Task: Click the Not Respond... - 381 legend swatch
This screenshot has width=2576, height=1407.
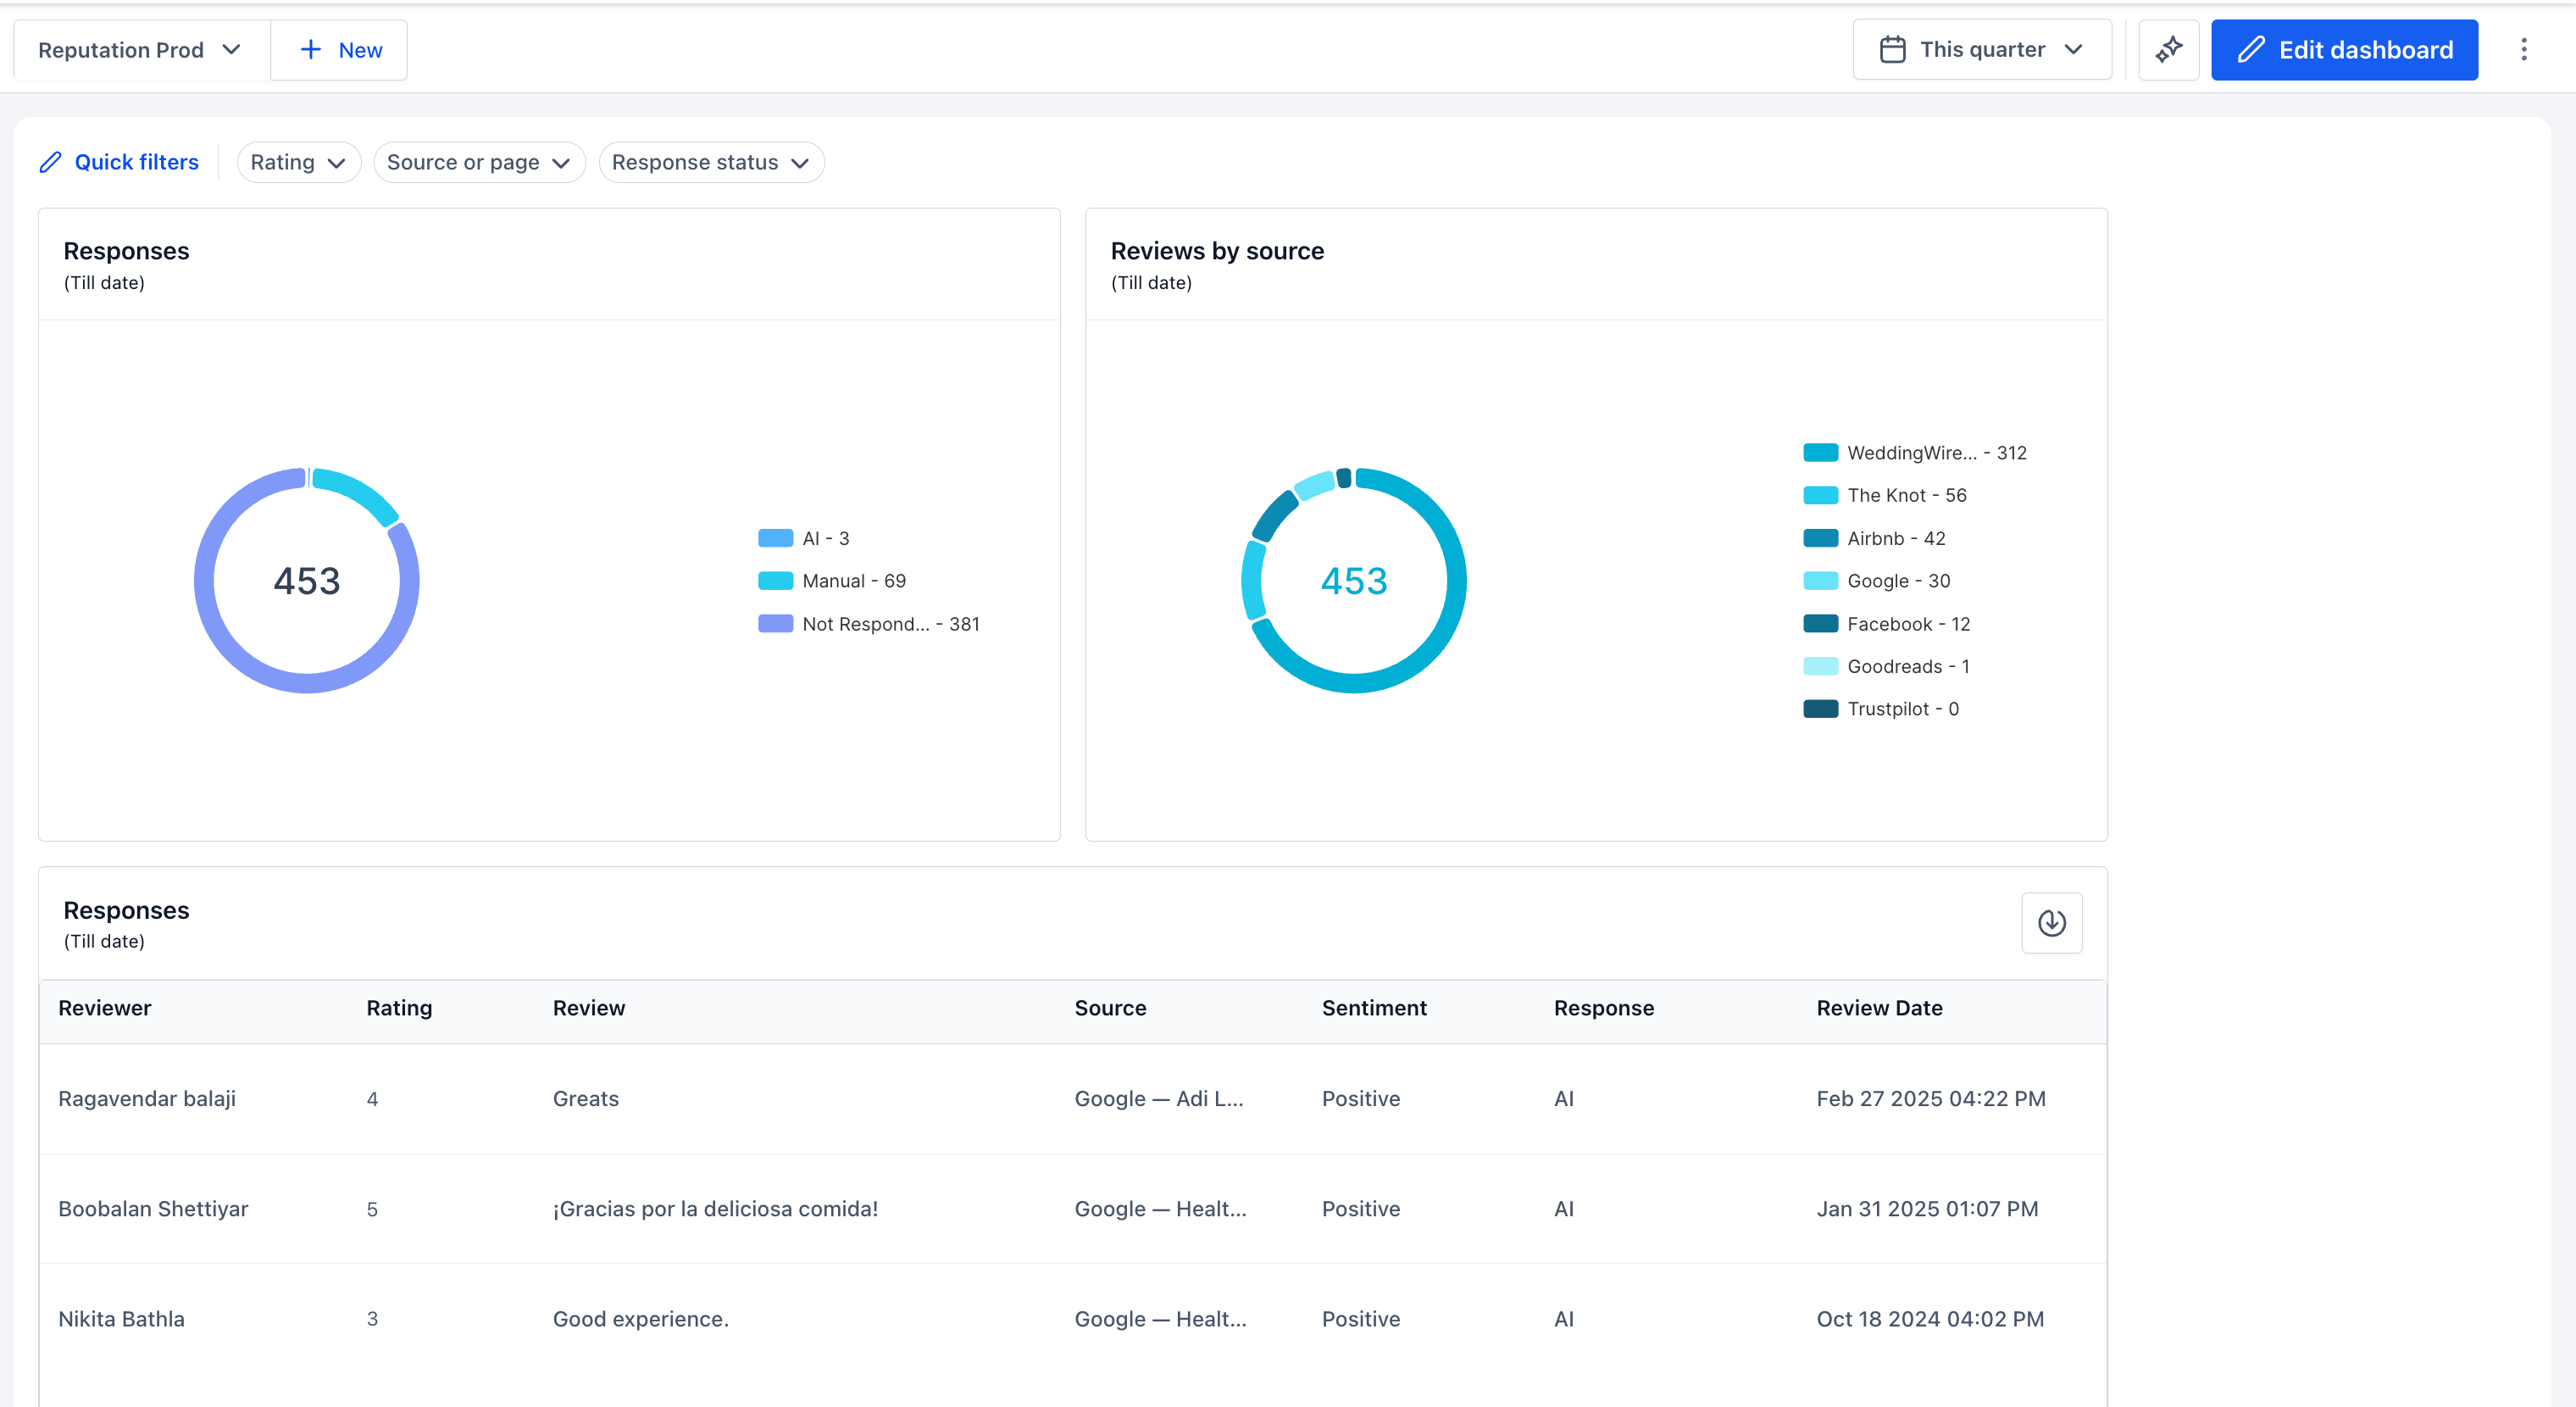Action: [775, 624]
